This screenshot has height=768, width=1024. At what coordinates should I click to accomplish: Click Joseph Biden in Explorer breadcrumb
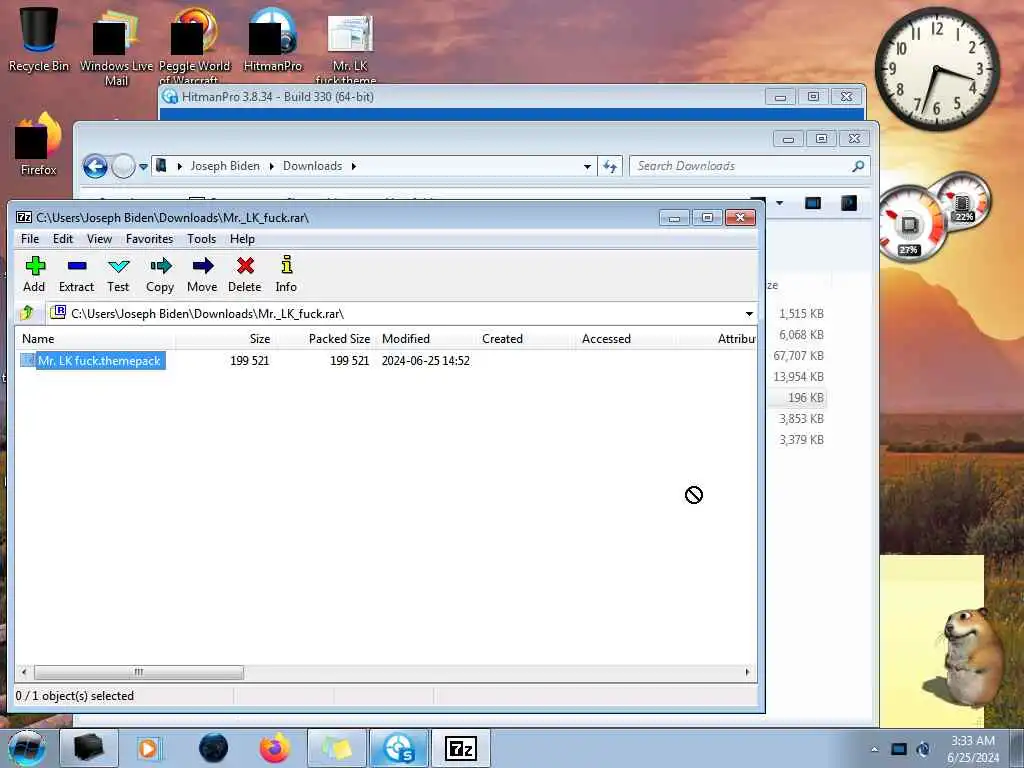coord(225,166)
